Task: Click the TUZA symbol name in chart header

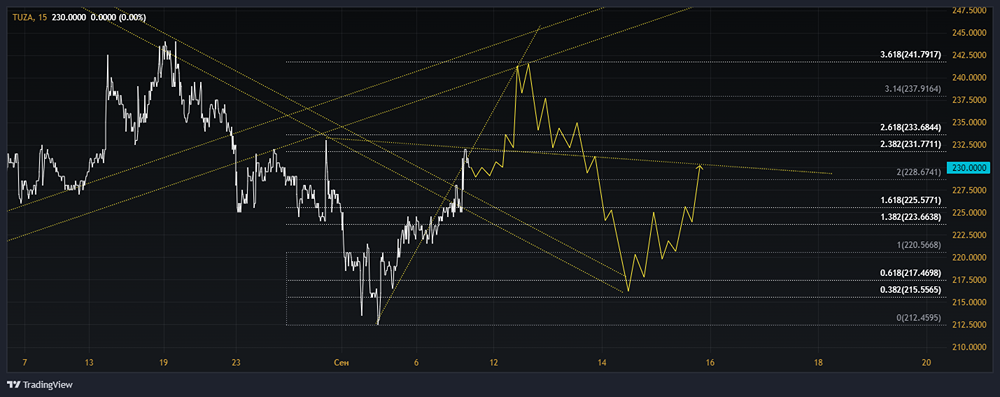Action: point(23,17)
